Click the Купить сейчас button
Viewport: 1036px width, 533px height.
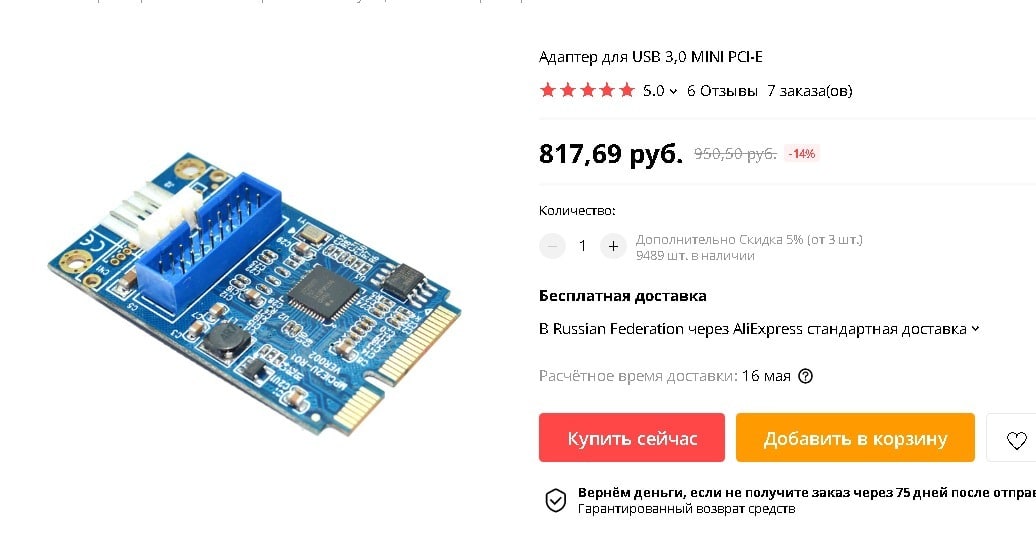pos(632,438)
